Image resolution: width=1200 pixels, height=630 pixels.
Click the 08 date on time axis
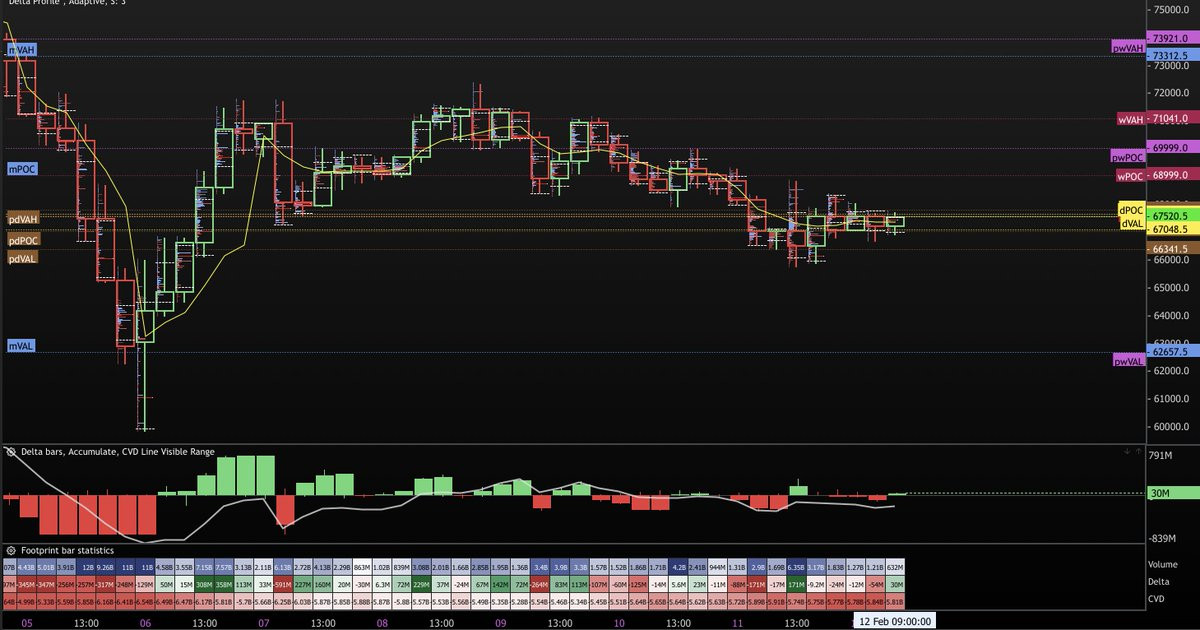(381, 622)
